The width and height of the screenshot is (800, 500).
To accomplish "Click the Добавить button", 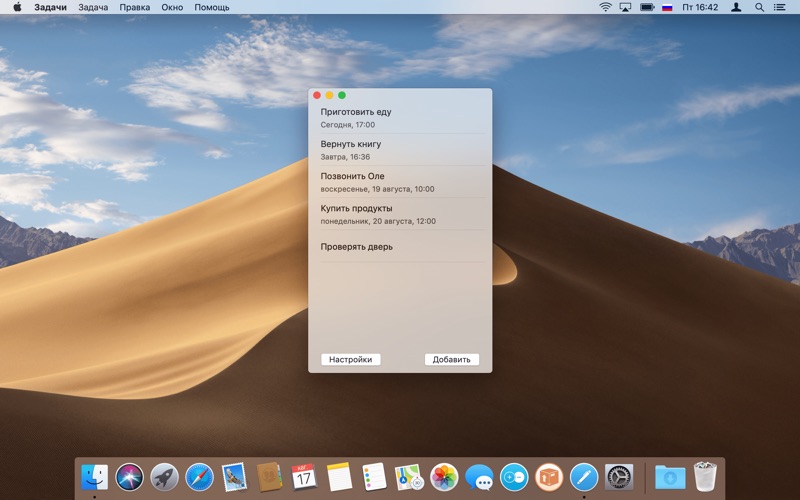I will (452, 359).
